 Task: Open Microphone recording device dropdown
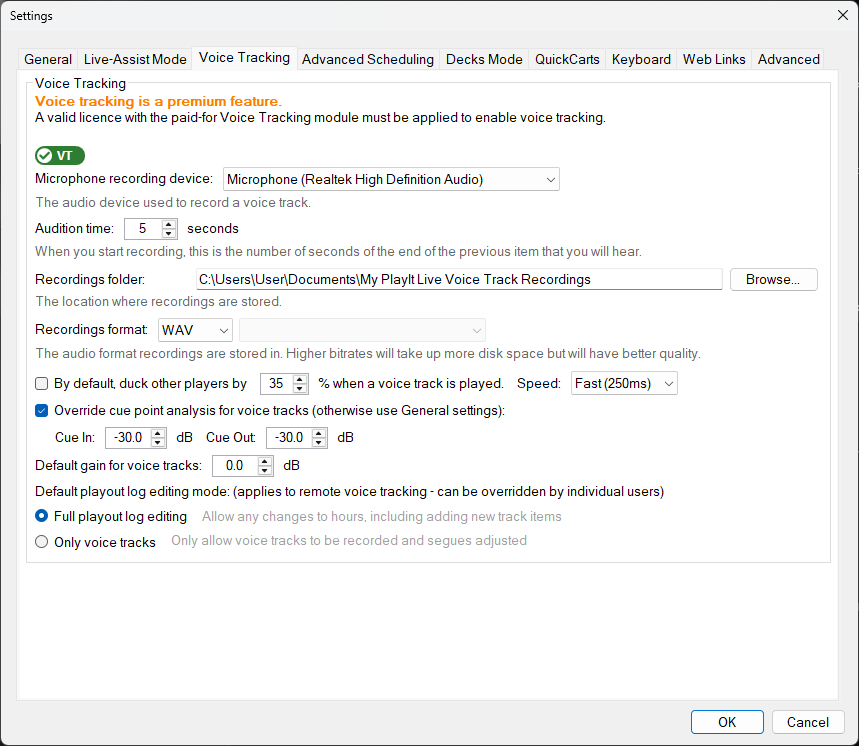point(391,179)
